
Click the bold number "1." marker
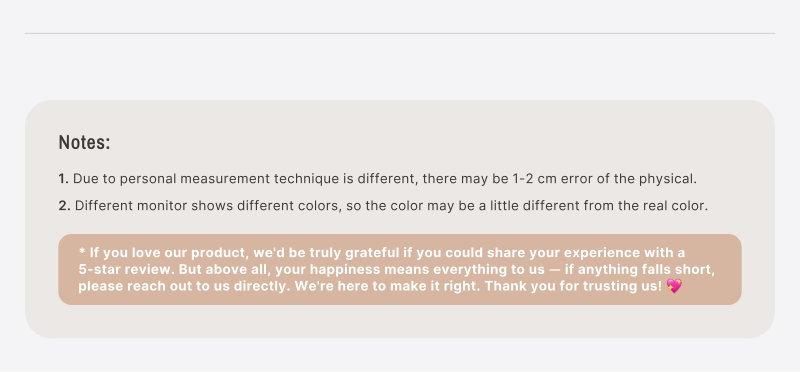click(x=63, y=179)
